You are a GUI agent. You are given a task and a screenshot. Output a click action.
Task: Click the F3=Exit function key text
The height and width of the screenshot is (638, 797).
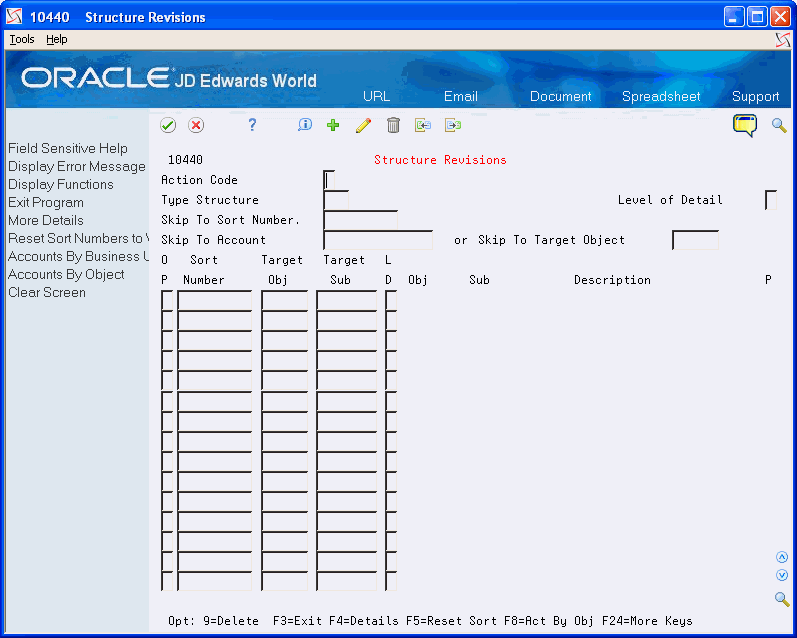coord(297,621)
